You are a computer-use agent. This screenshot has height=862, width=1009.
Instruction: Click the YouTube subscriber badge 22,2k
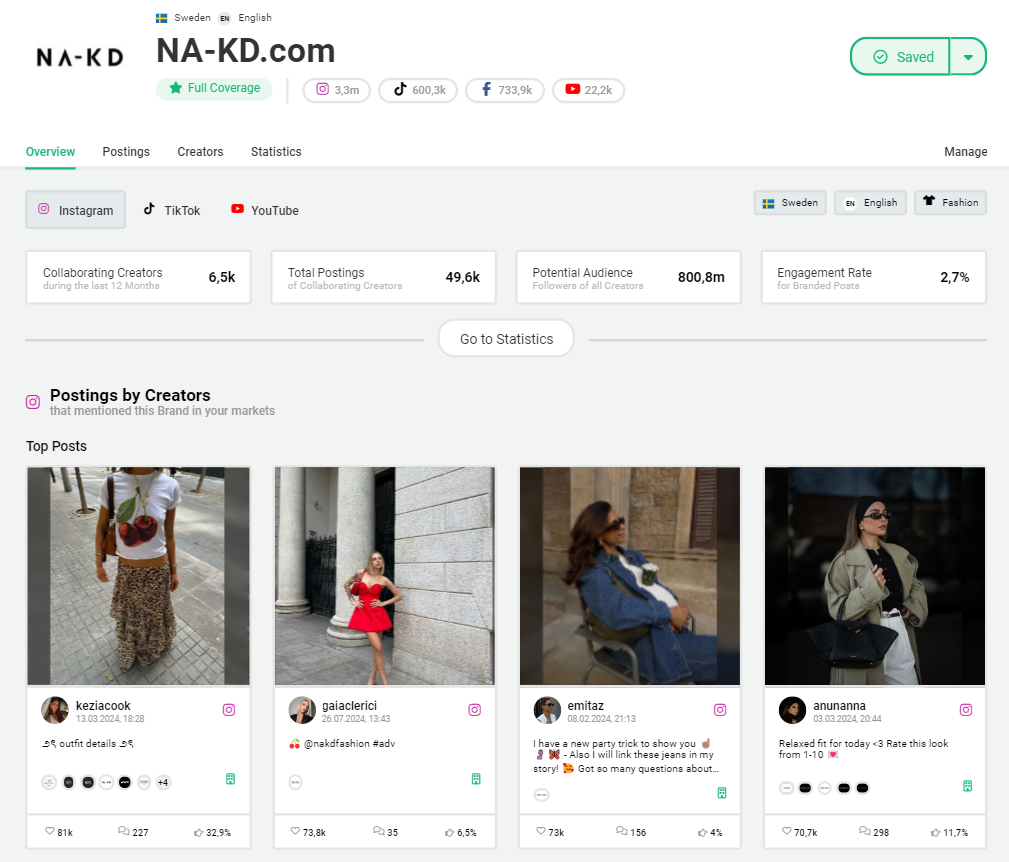[x=588, y=90]
